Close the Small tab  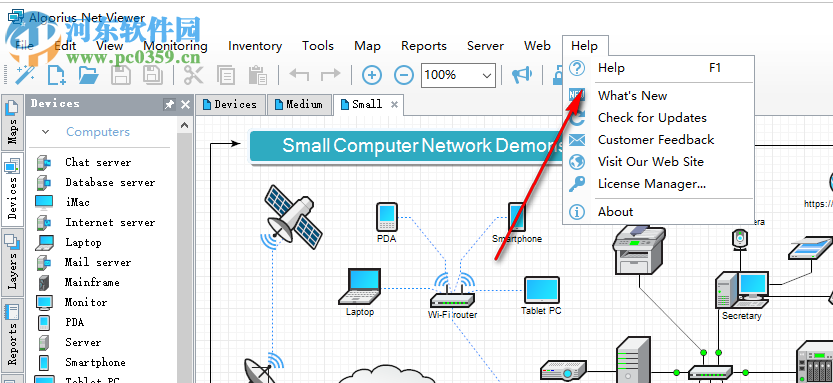(394, 105)
